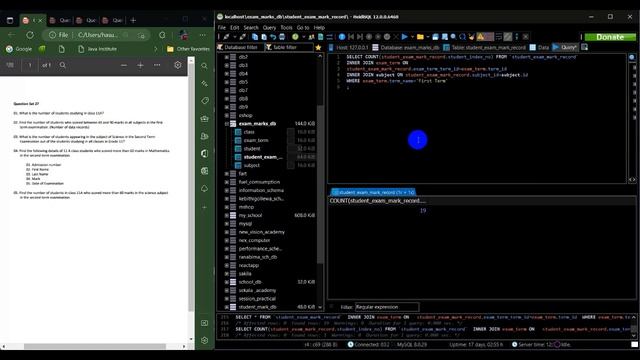Expand the eshop database node

pos(227,115)
